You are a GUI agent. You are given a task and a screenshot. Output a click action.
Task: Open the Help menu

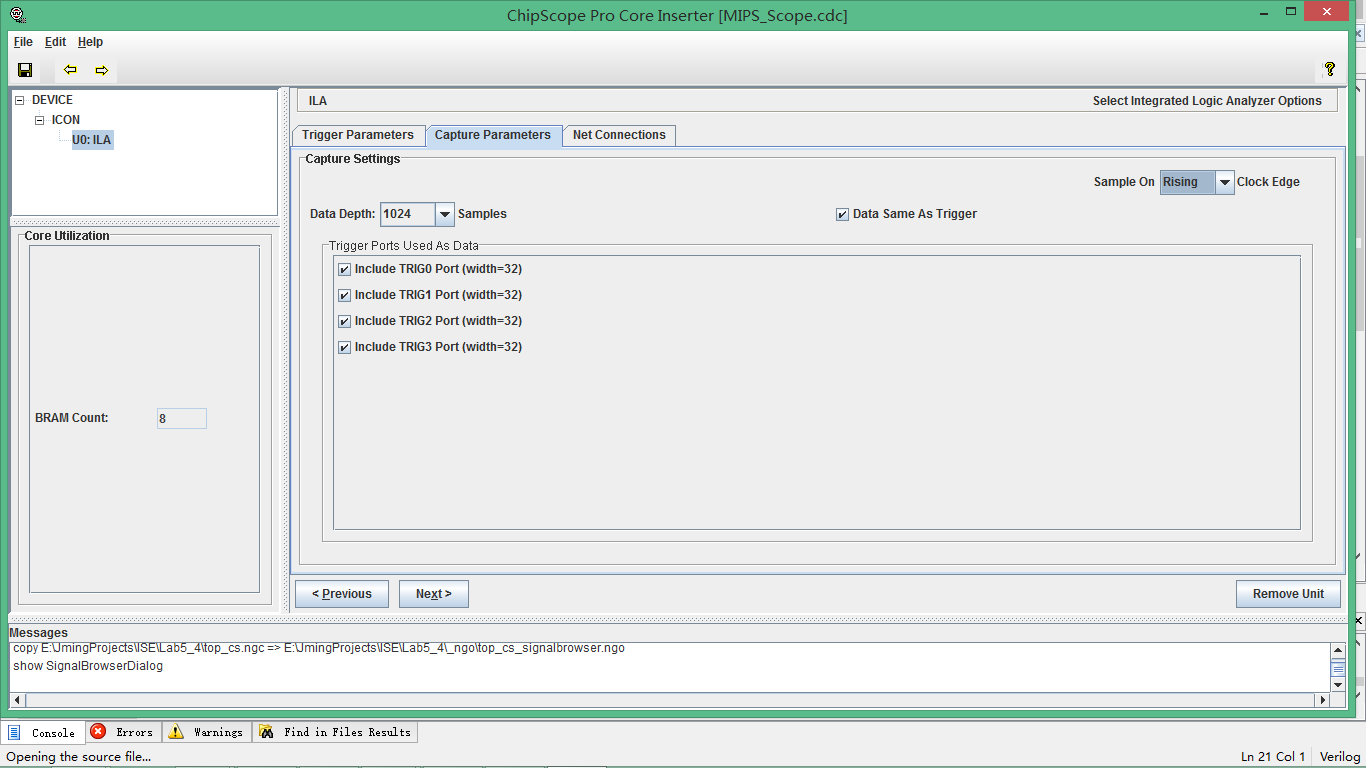click(90, 42)
